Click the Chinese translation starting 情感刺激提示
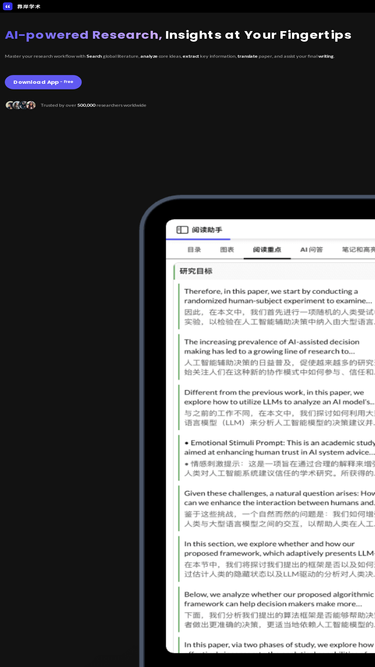The width and height of the screenshot is (375, 667). click(x=279, y=468)
